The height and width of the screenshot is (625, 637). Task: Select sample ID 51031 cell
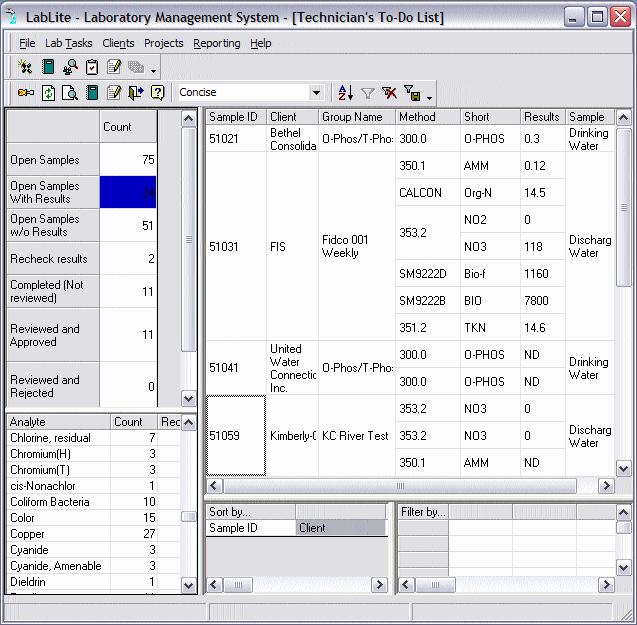236,246
